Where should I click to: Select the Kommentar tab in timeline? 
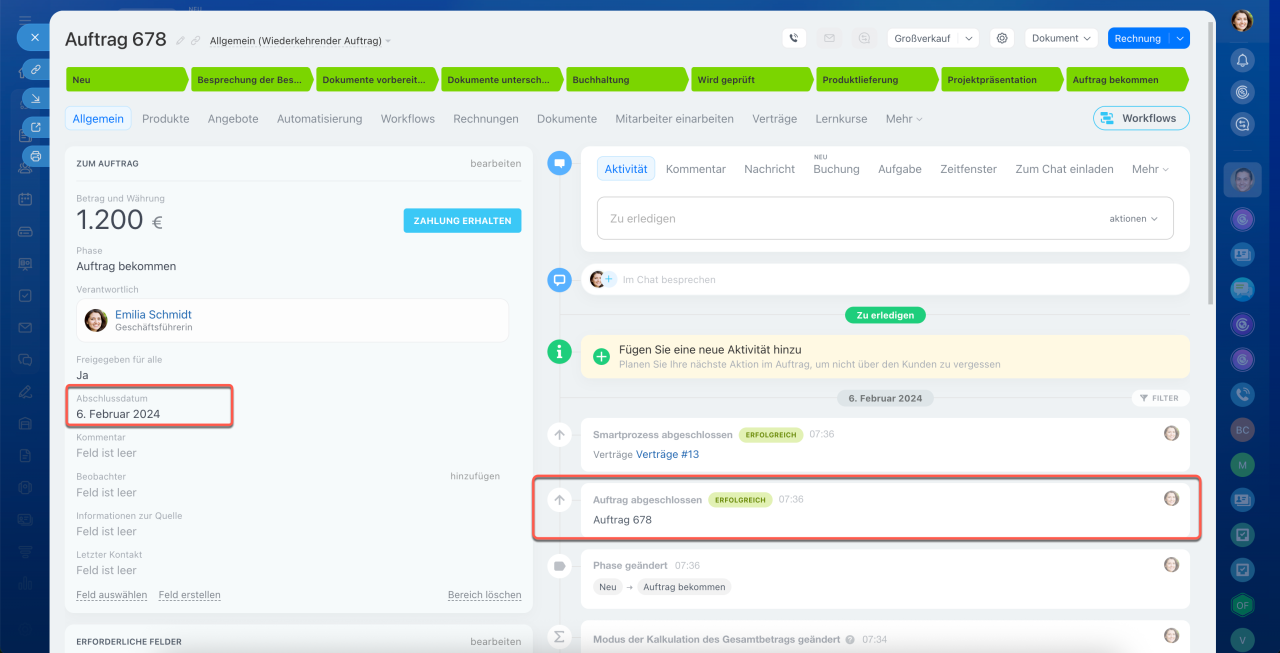click(x=695, y=169)
